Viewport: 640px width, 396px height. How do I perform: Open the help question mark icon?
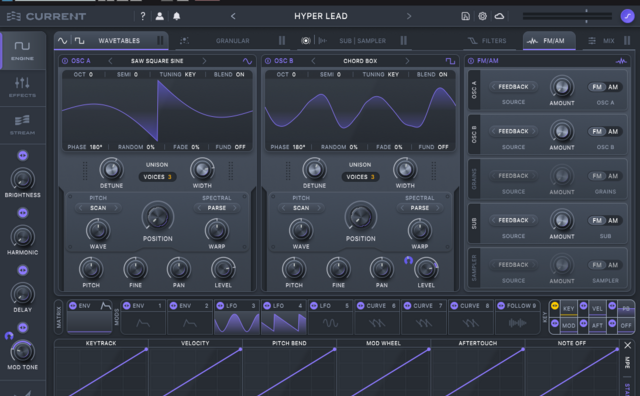(142, 16)
